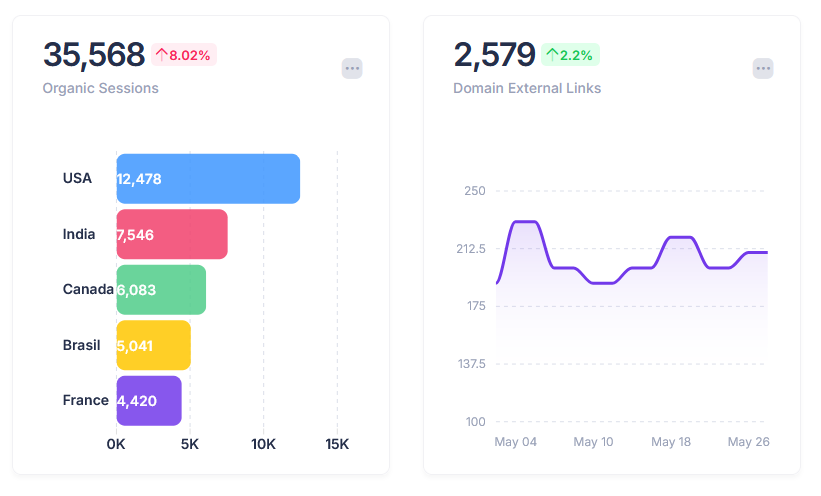This screenshot has width=821, height=496.
Task: Click the Organic Sessions subtitle
Action: 100,88
